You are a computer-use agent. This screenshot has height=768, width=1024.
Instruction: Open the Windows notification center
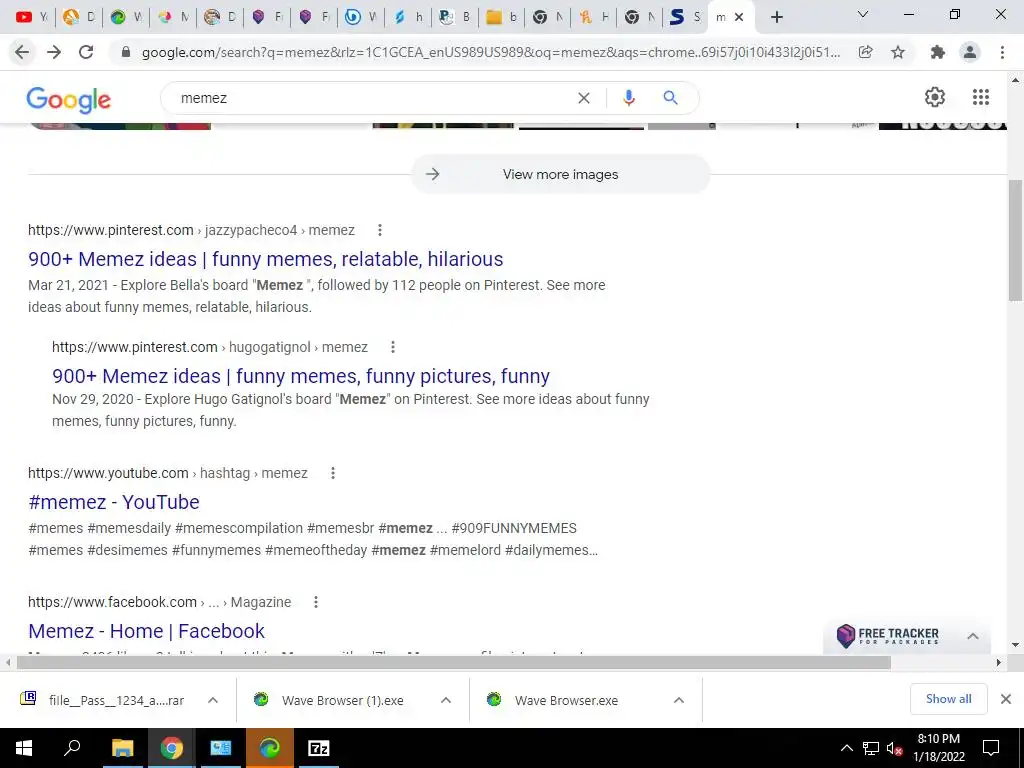click(x=991, y=748)
